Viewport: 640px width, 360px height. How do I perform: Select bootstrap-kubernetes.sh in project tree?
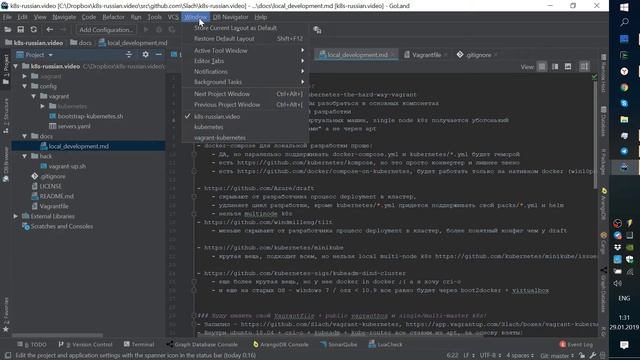pos(90,116)
